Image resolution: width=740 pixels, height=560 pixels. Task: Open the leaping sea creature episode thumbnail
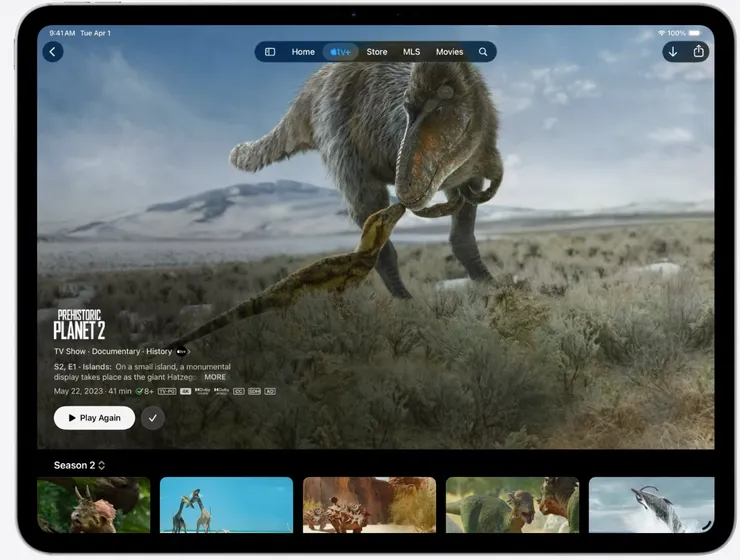[652, 505]
